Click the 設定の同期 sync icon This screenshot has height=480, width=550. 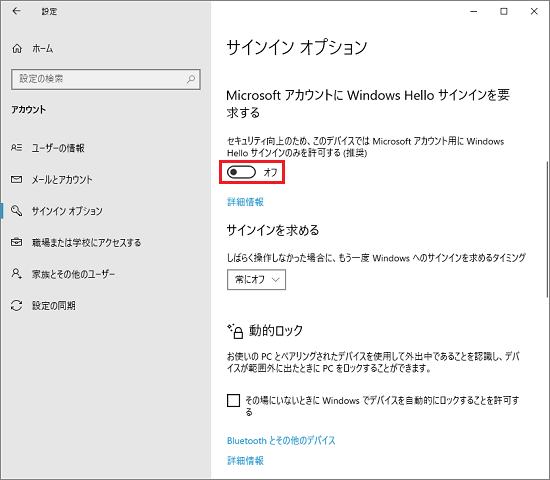16,305
